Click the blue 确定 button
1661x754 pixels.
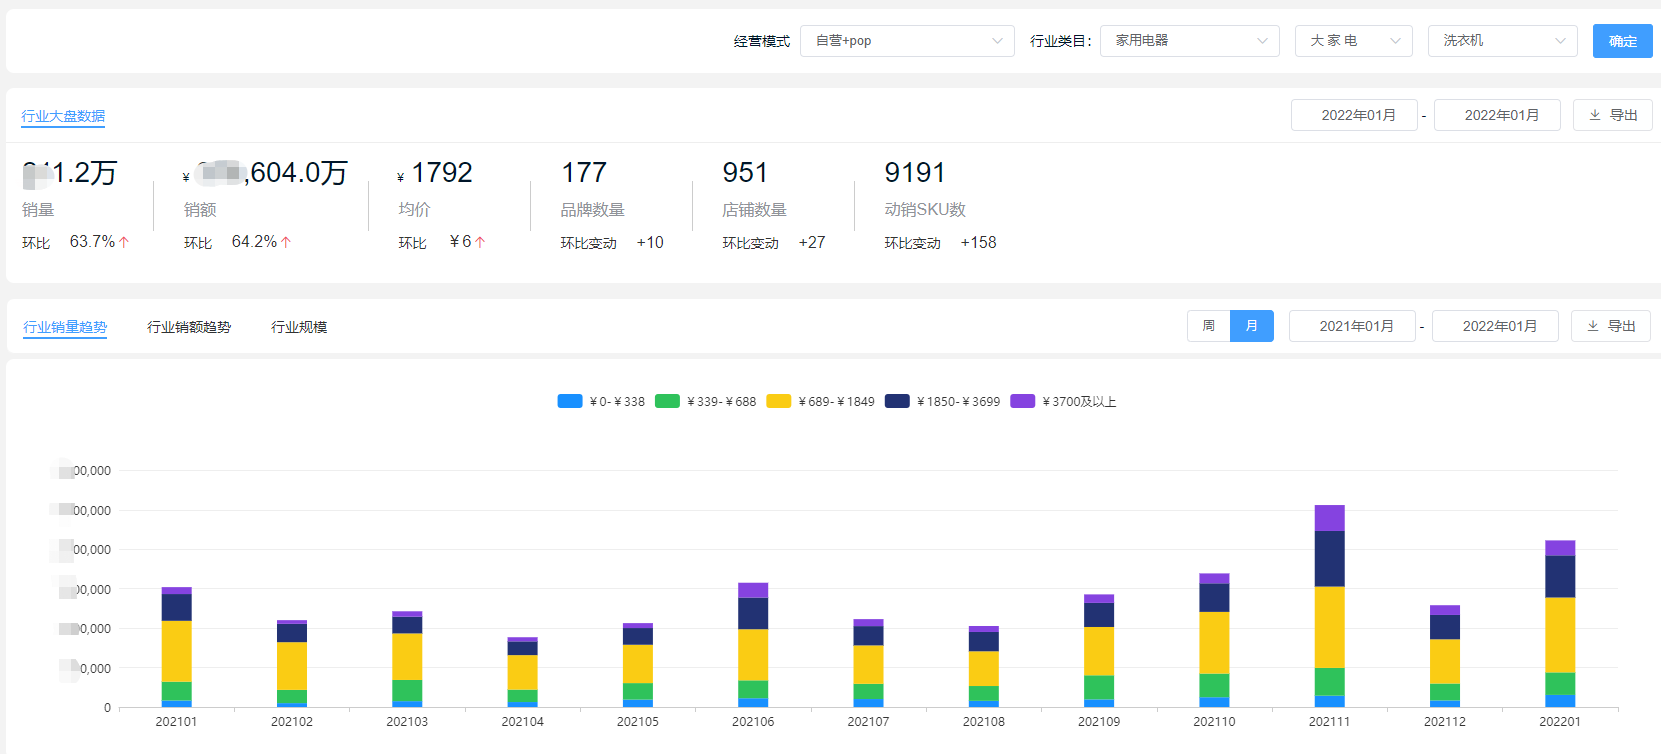tap(1622, 41)
